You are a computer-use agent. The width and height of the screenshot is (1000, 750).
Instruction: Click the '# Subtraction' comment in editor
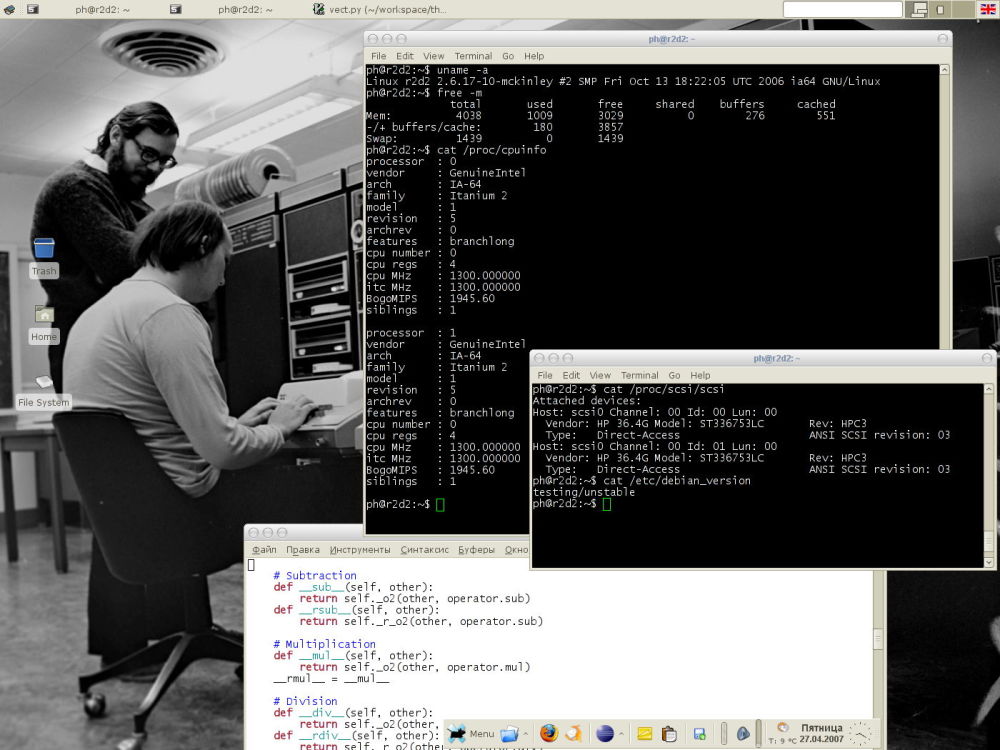pos(315,575)
